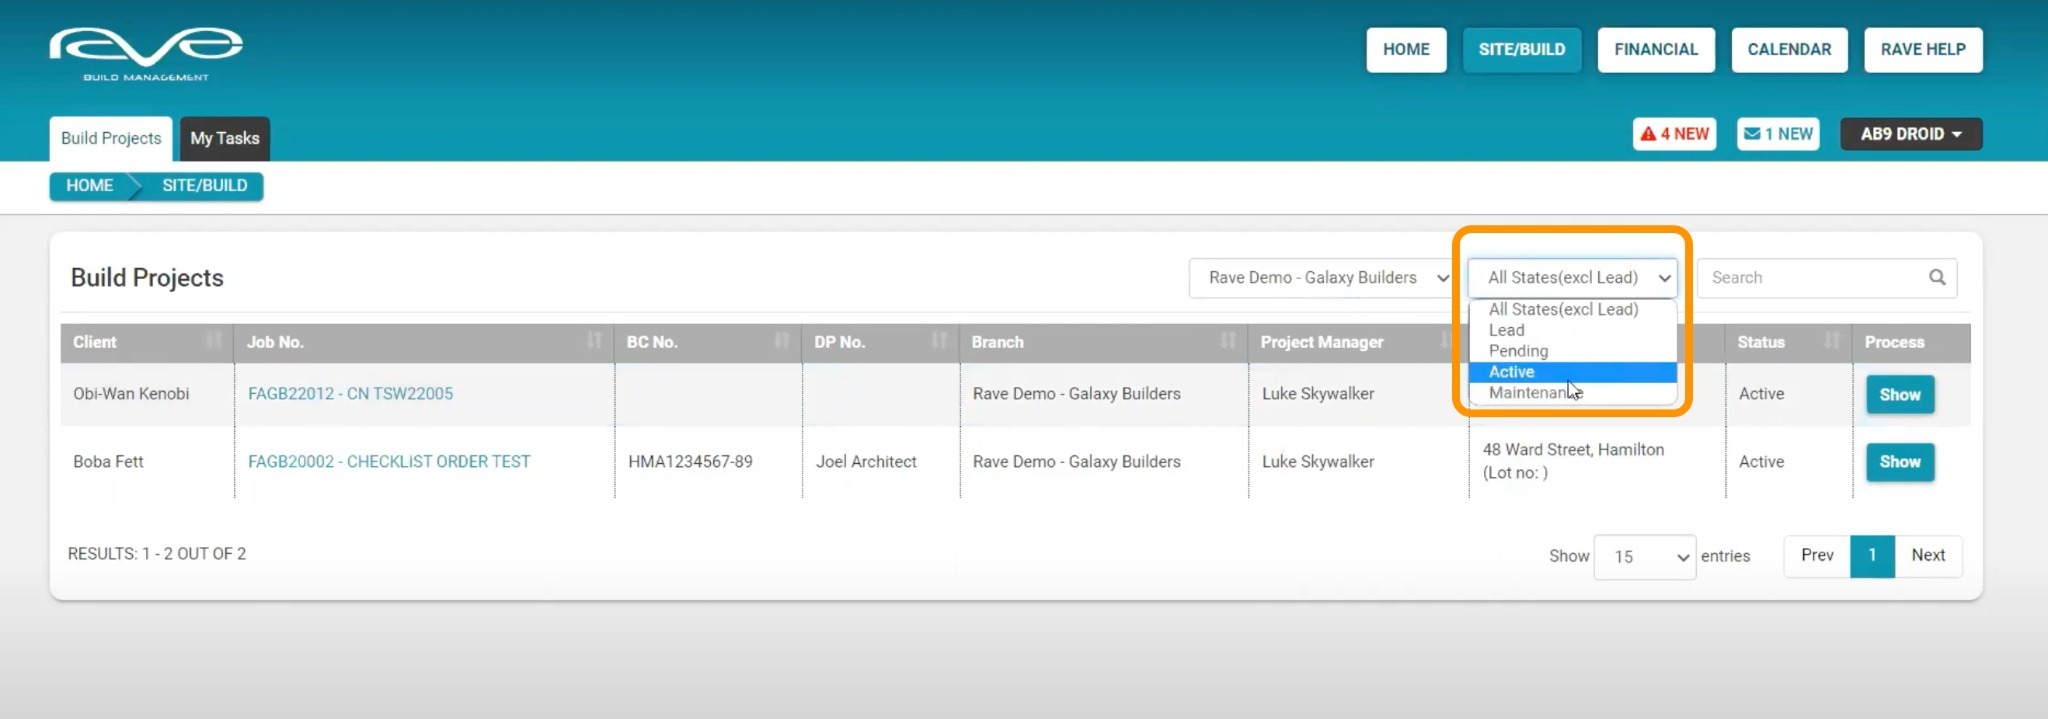
Task: Choose Lead option in state list
Action: (x=1573, y=330)
